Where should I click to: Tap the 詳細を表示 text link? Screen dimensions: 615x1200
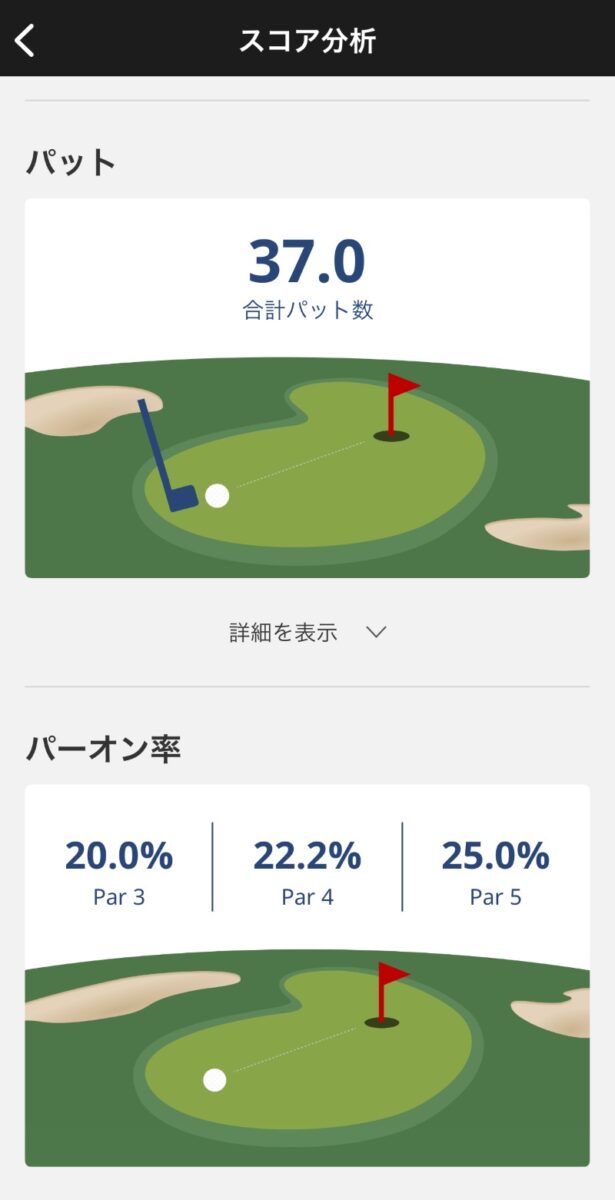click(x=283, y=632)
